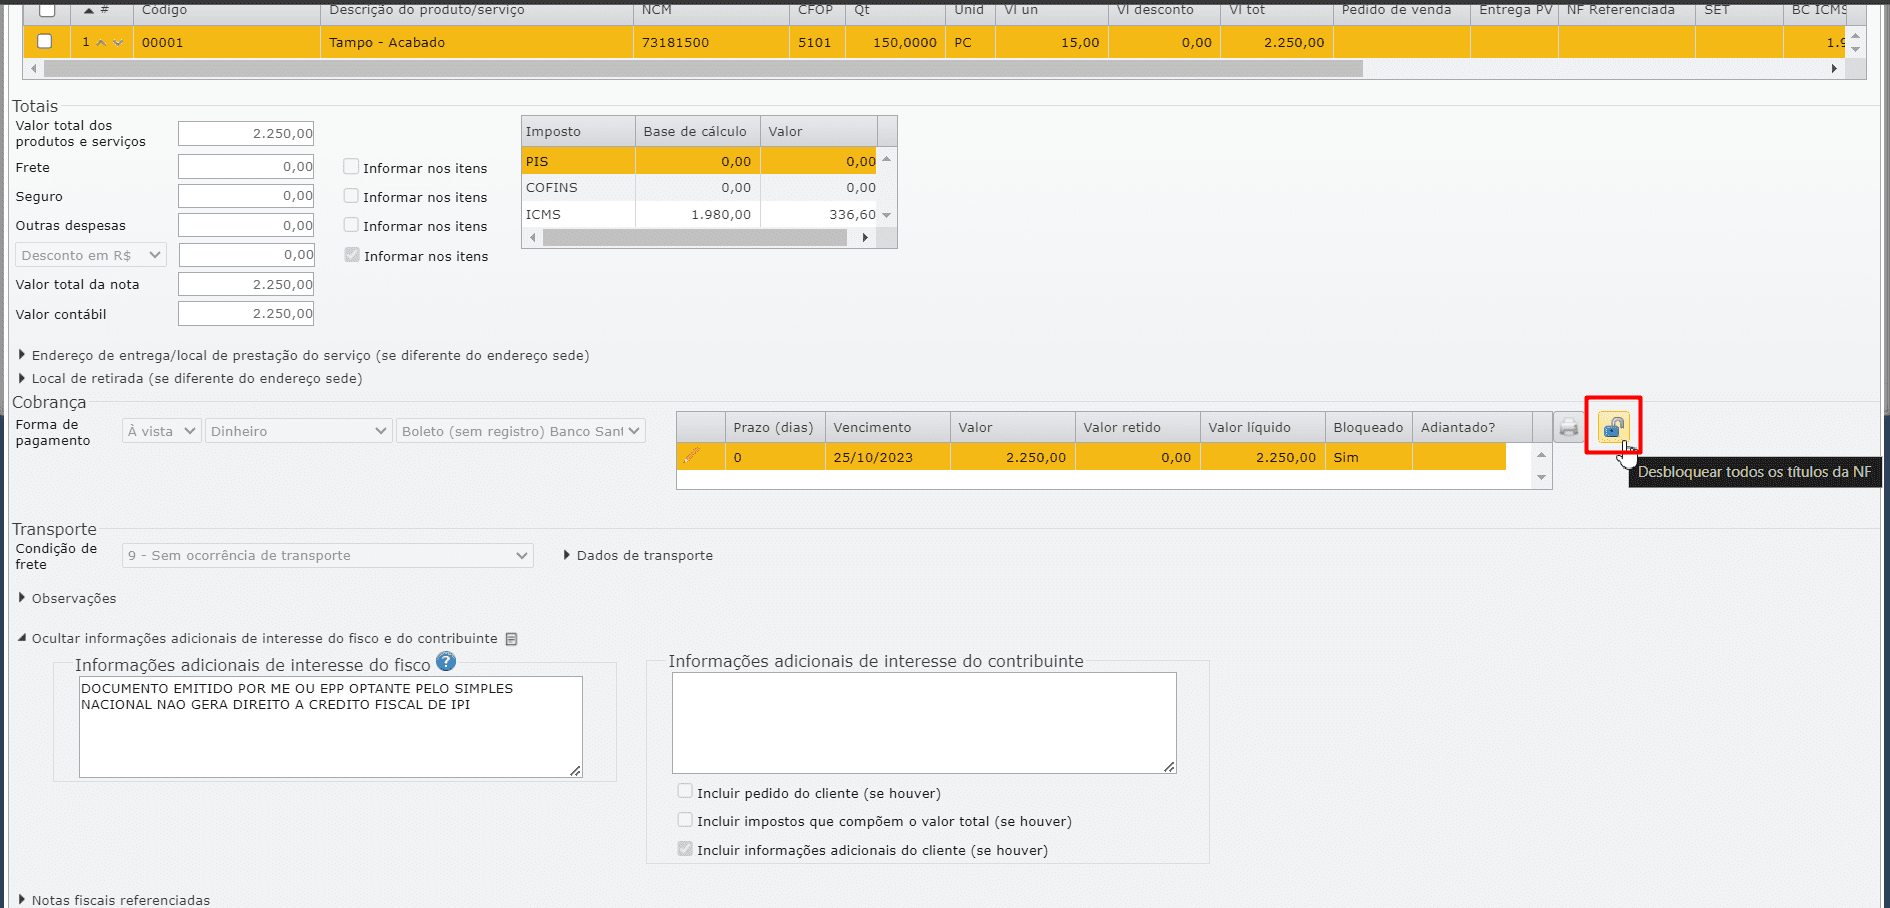Click the CFOP cell 5101
Viewport: 1890px width, 908px height.
tap(817, 42)
